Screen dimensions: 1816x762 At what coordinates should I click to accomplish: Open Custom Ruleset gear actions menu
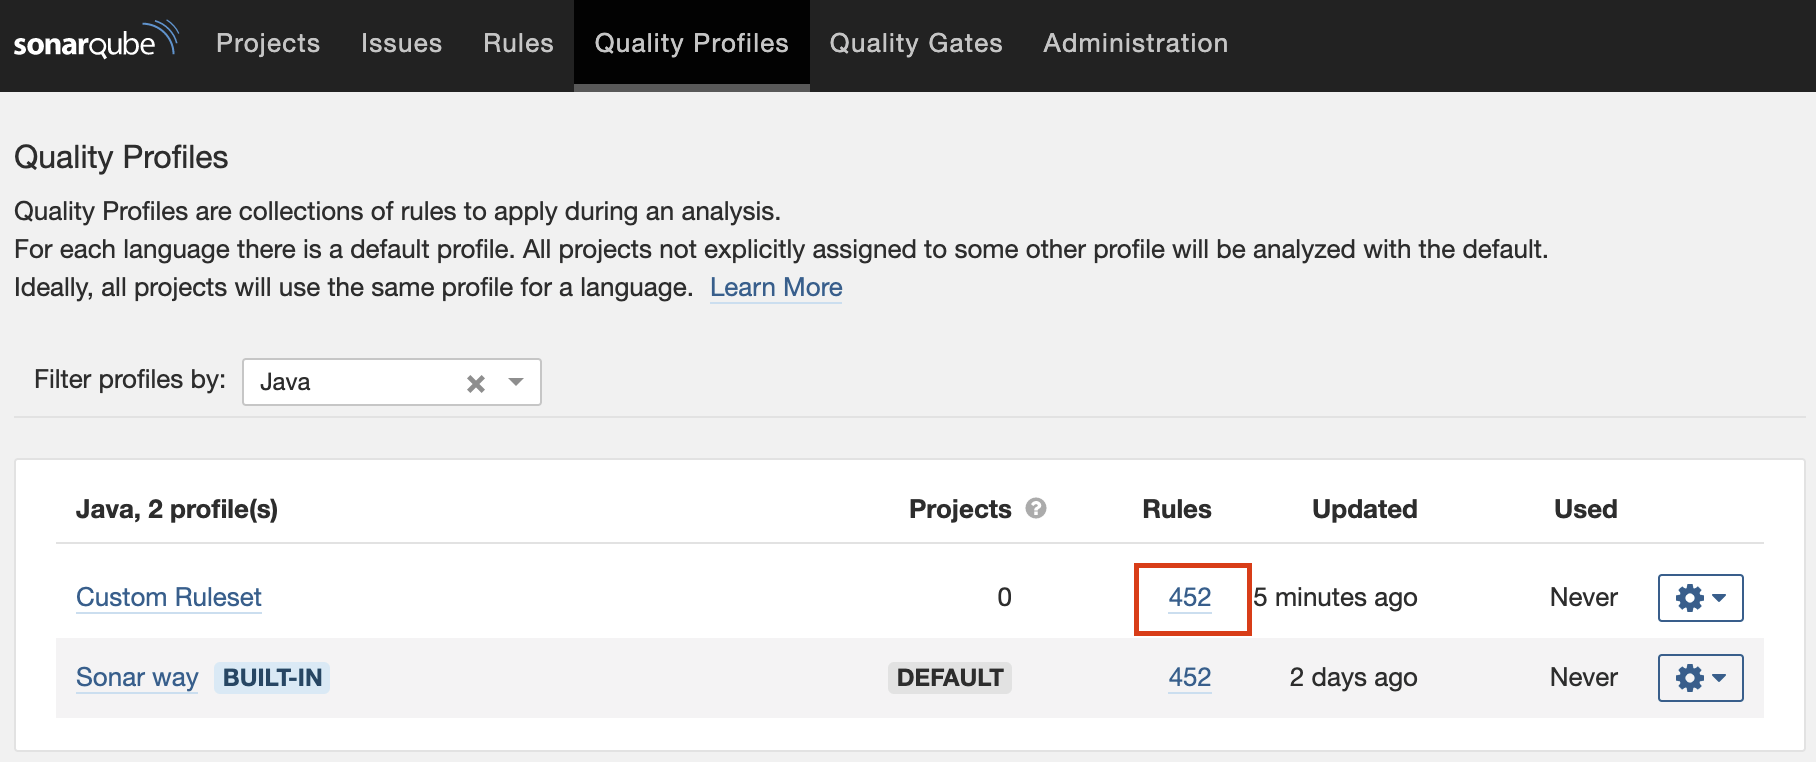(x=1700, y=598)
